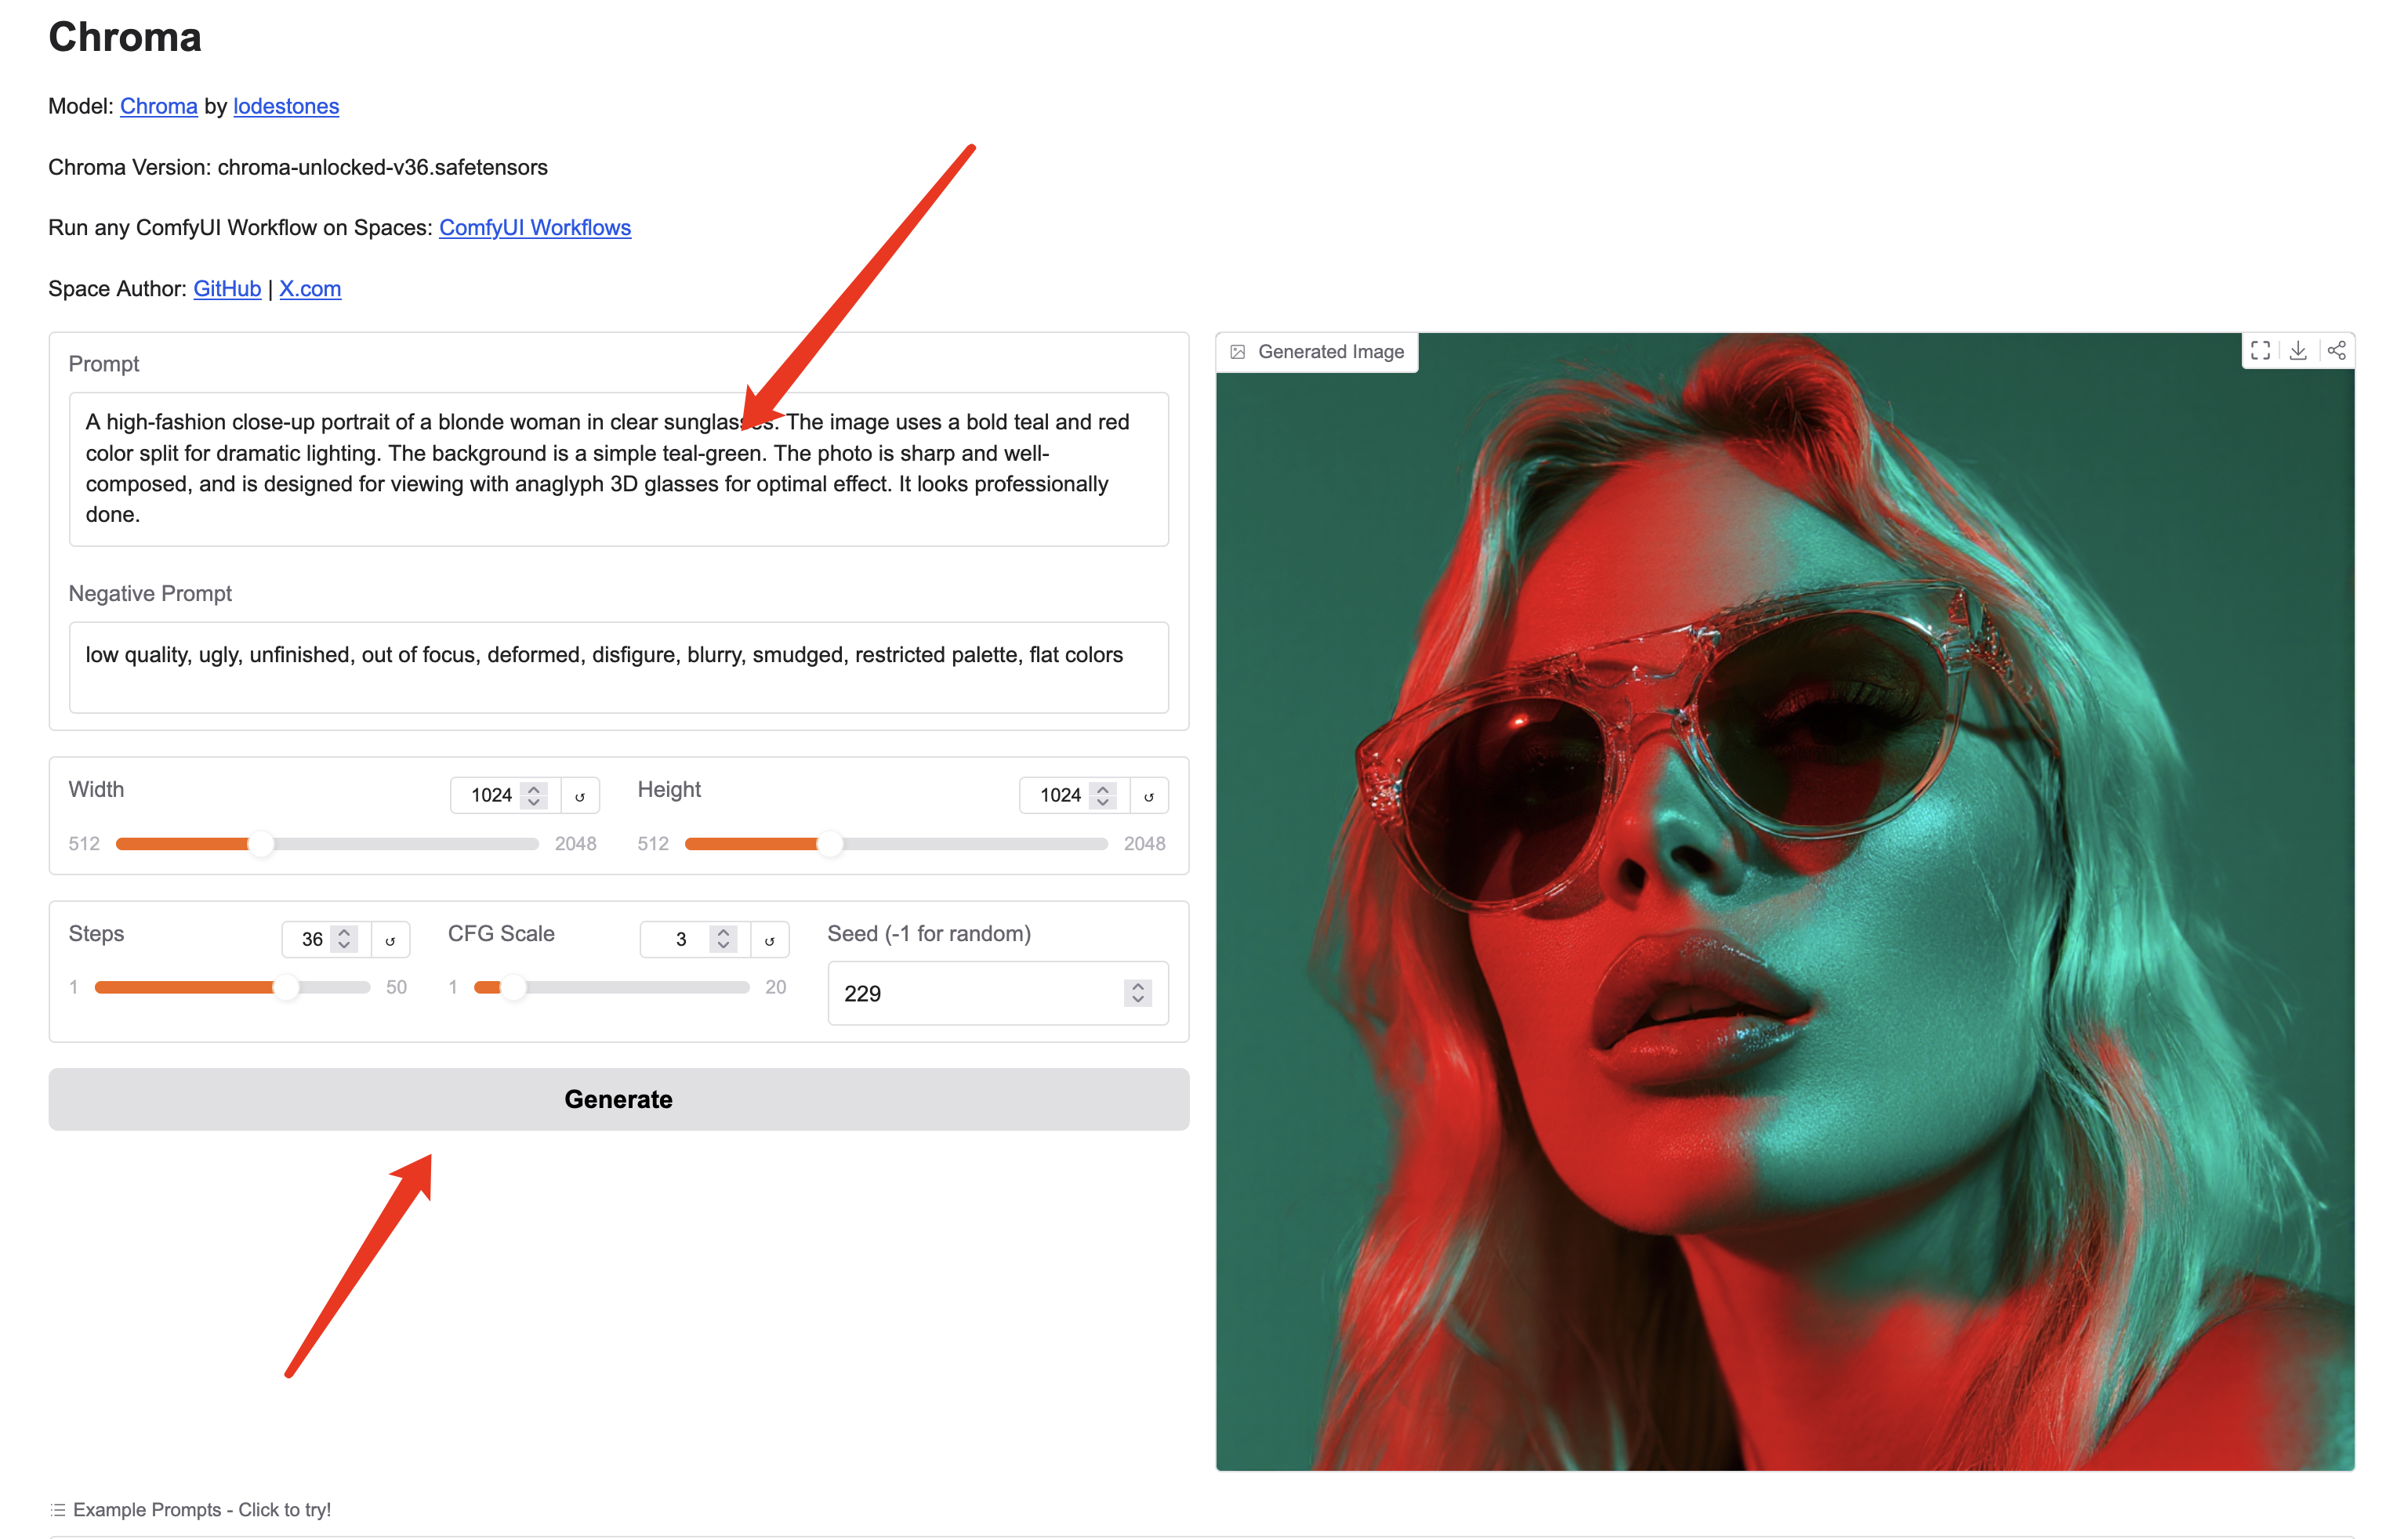Image resolution: width=2408 pixels, height=1539 pixels.
Task: Click the Steps slider track
Action: 232,988
